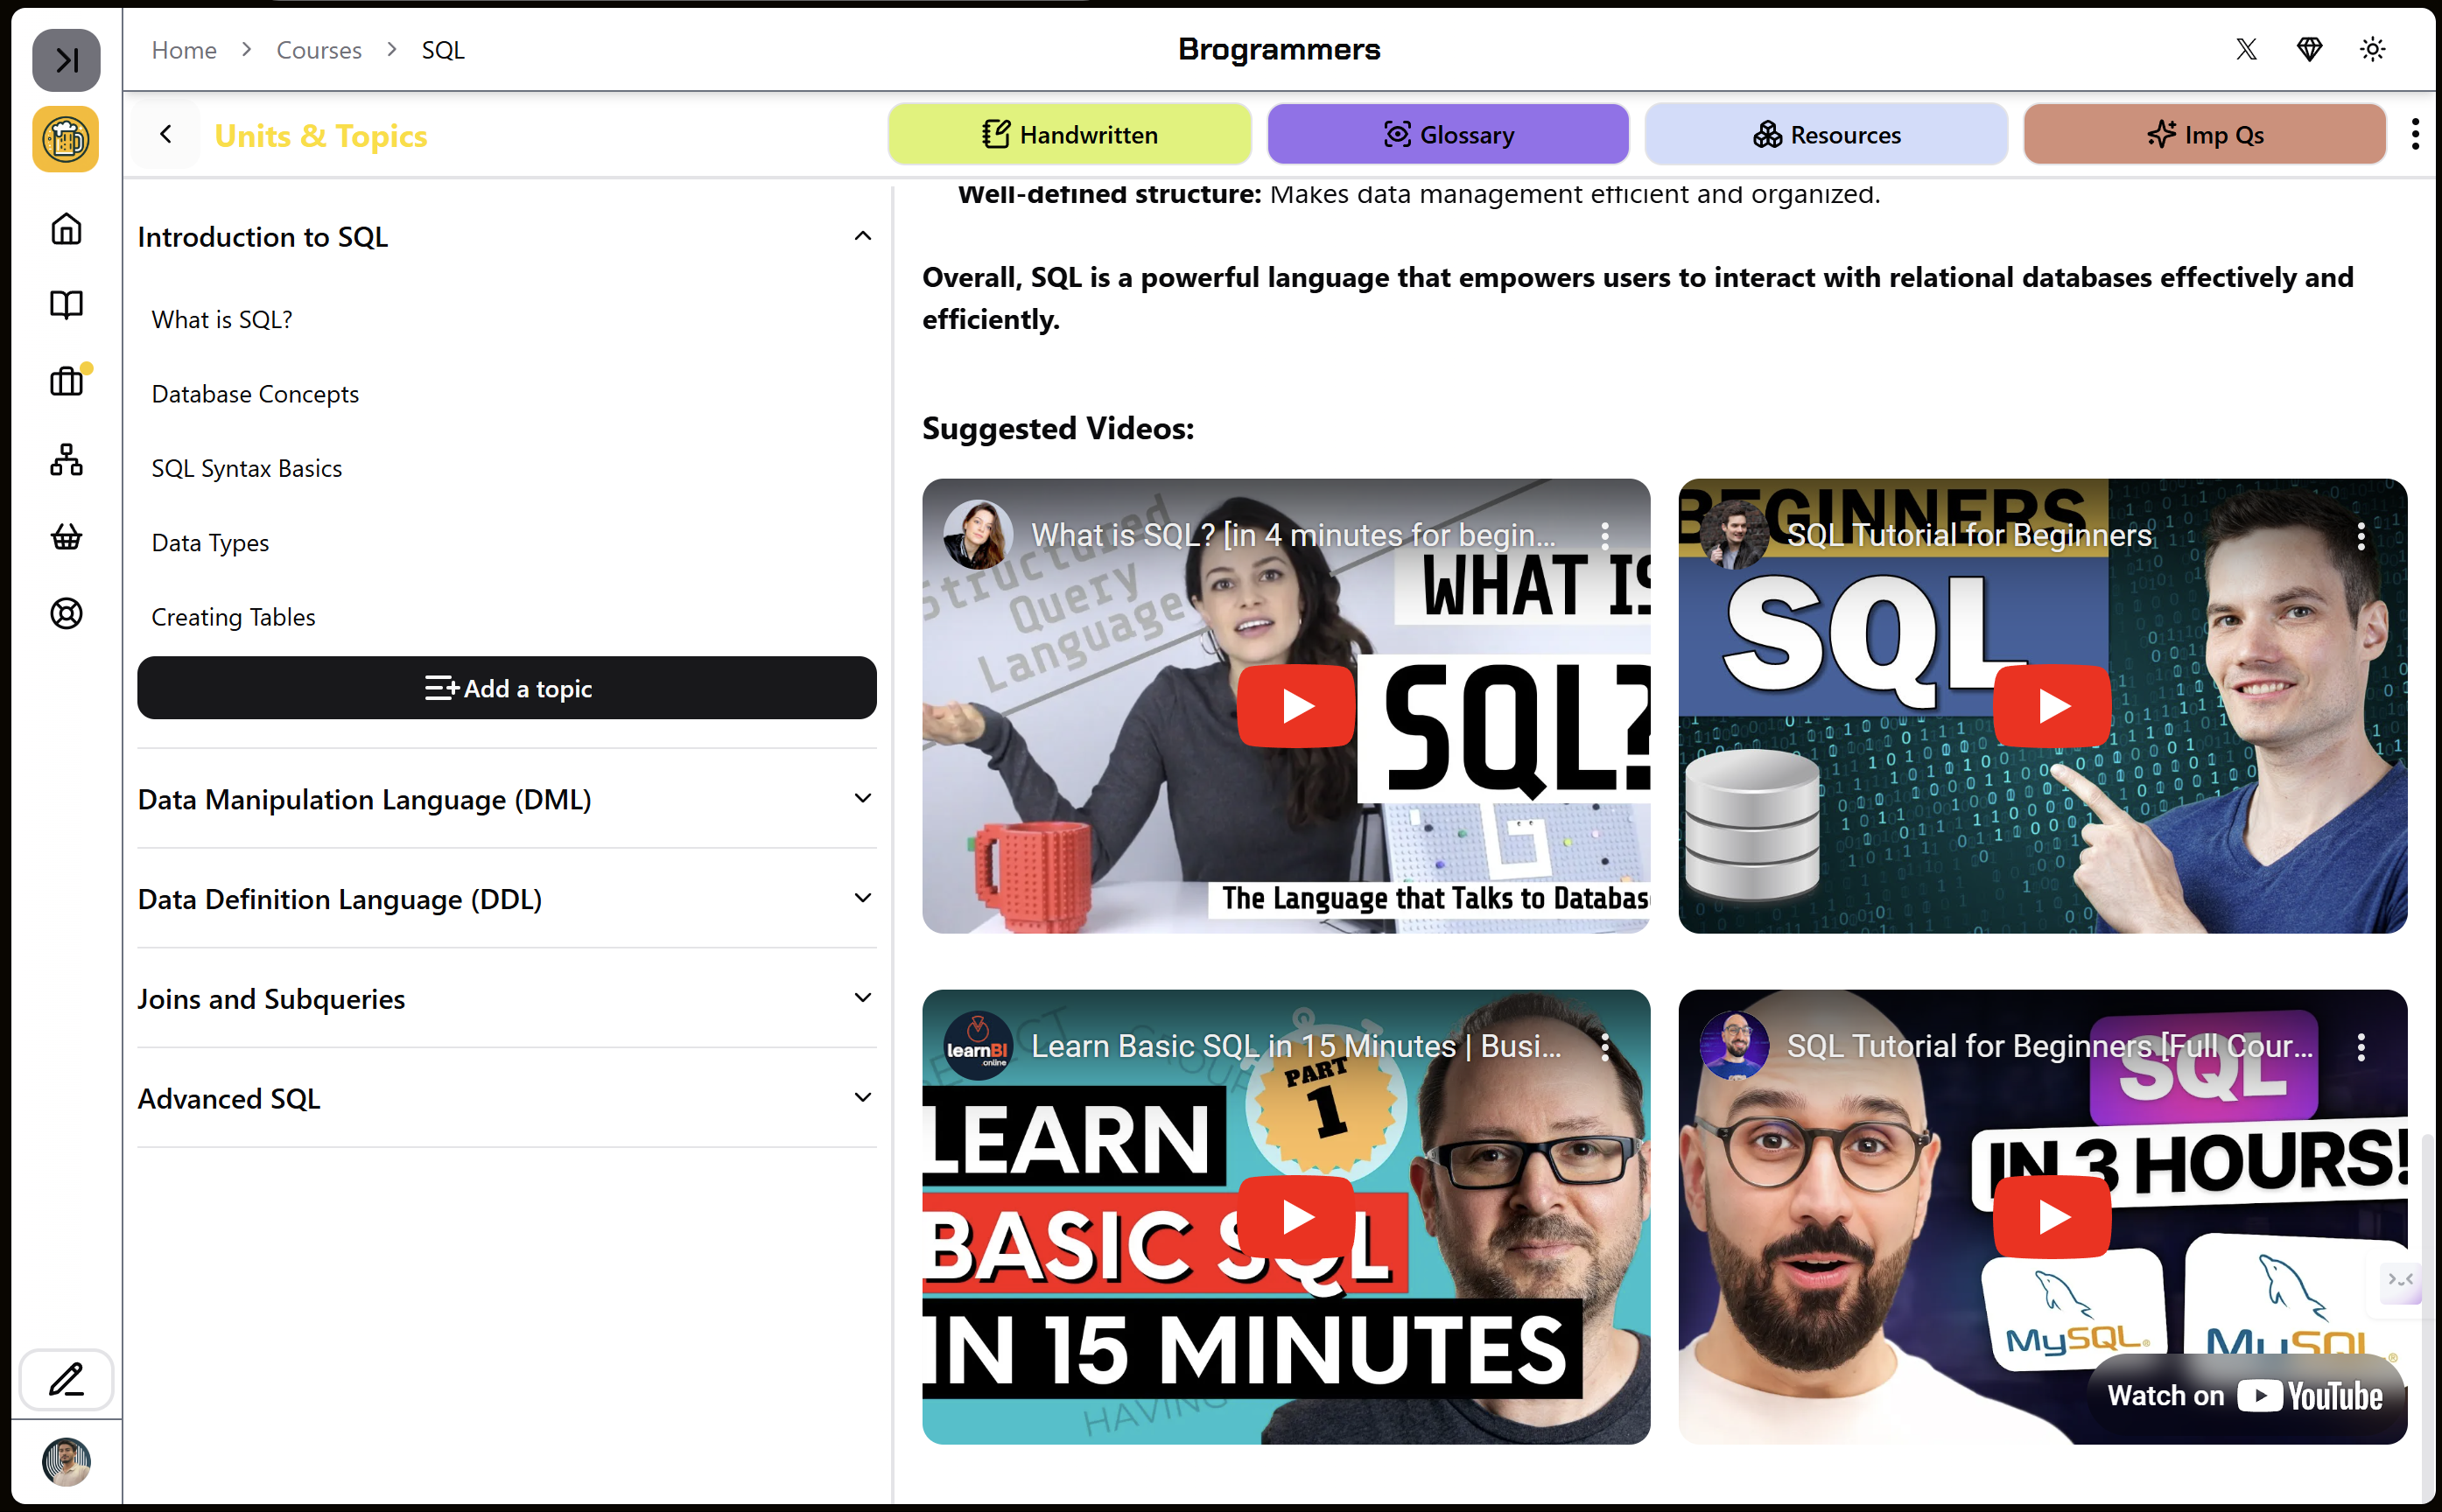Viewport: 2442px width, 1512px height.
Task: Click the diamond premium icon
Action: pyautogui.click(x=2309, y=49)
